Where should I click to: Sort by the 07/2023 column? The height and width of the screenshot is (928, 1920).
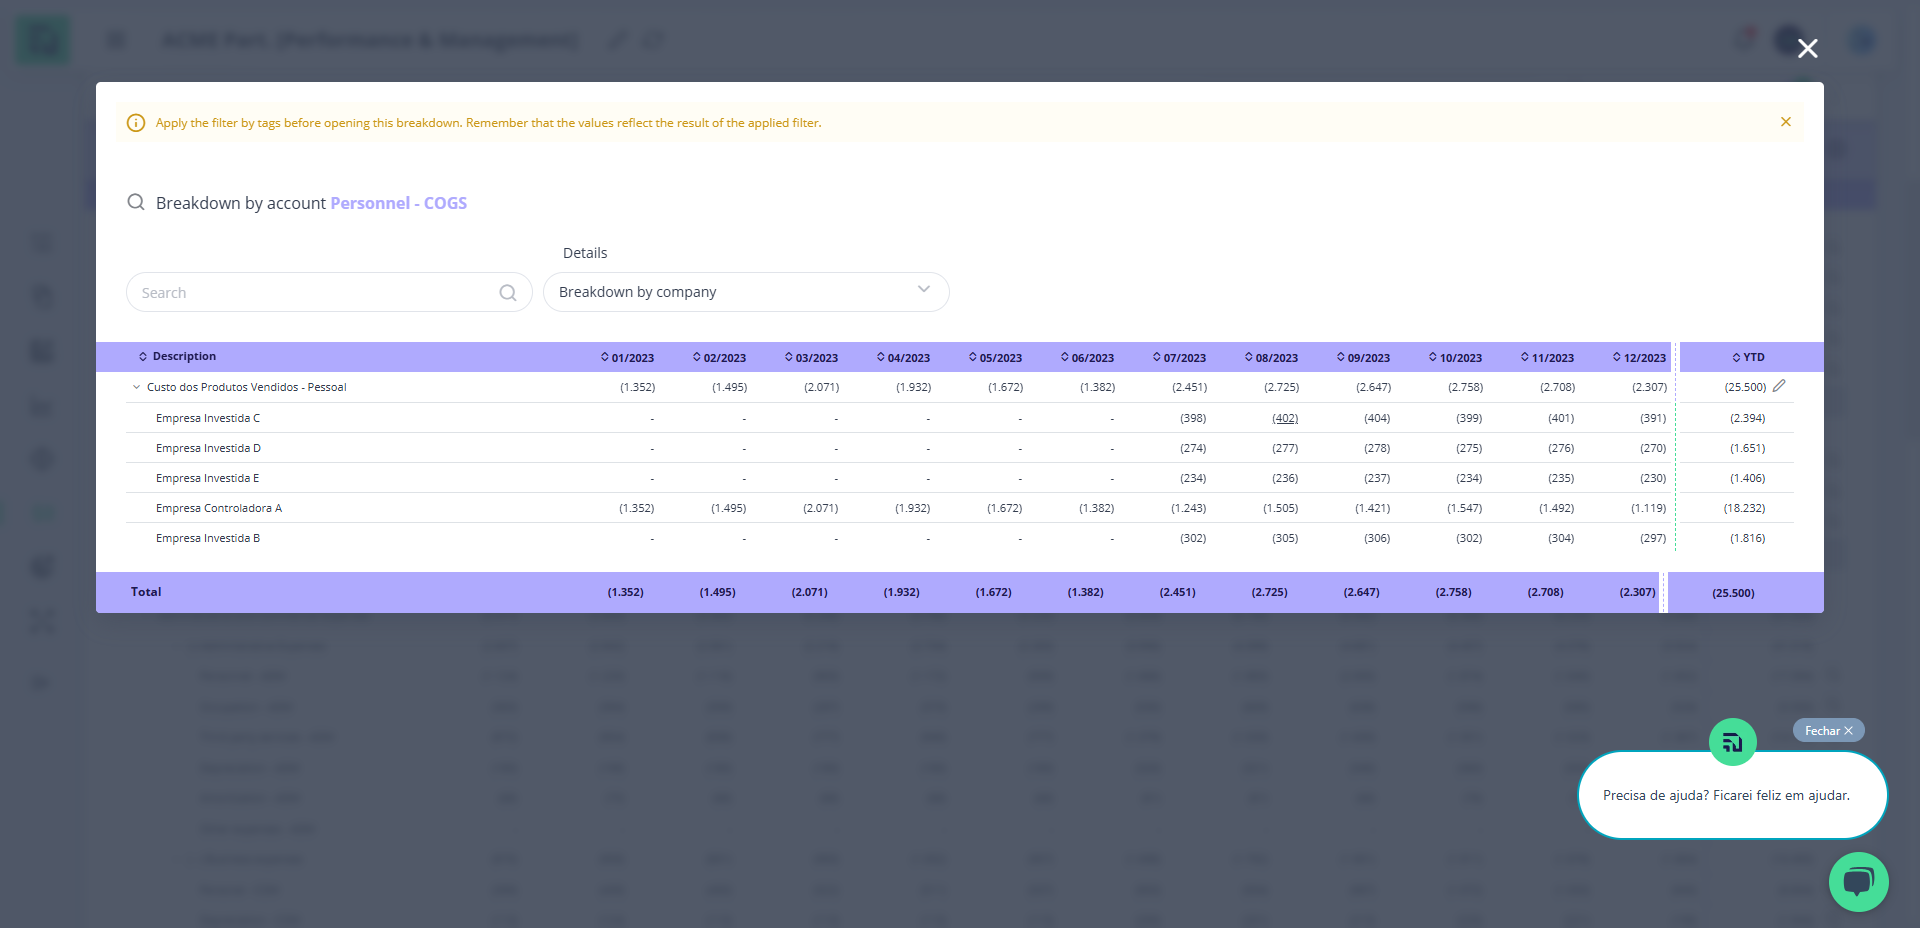(x=1179, y=357)
